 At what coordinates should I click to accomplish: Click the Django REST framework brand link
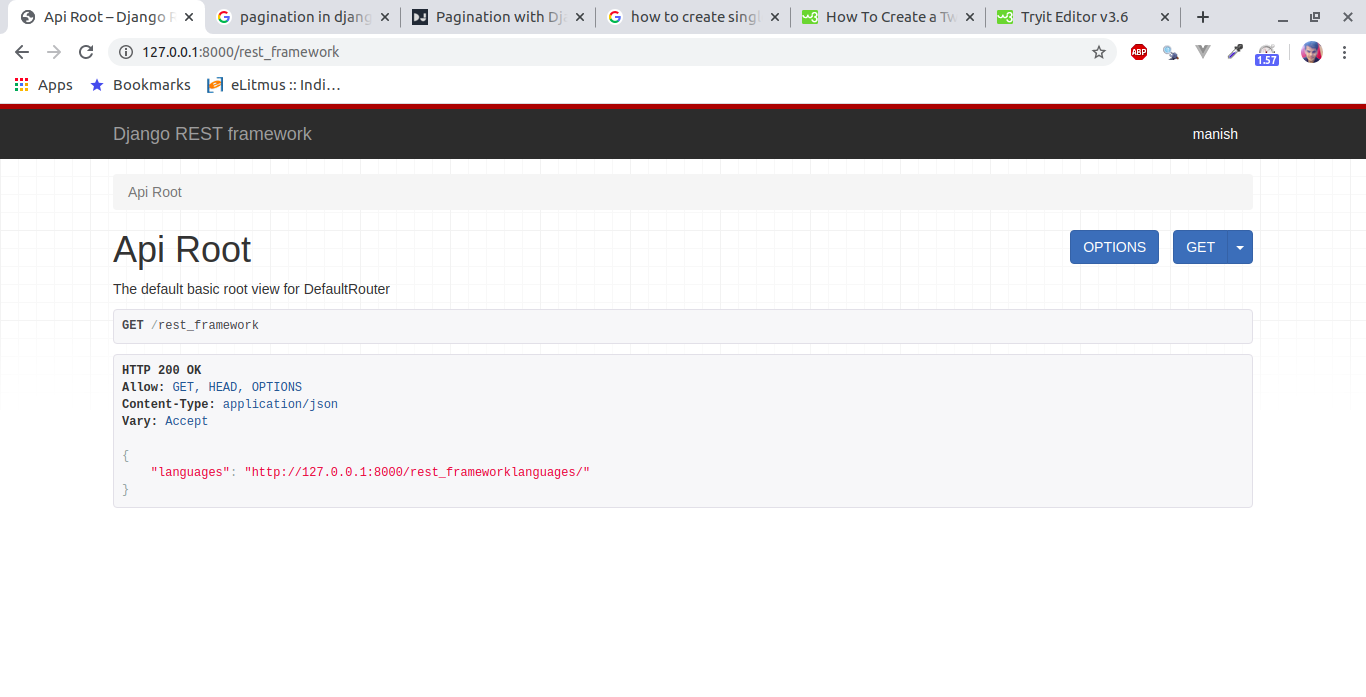pos(212,134)
